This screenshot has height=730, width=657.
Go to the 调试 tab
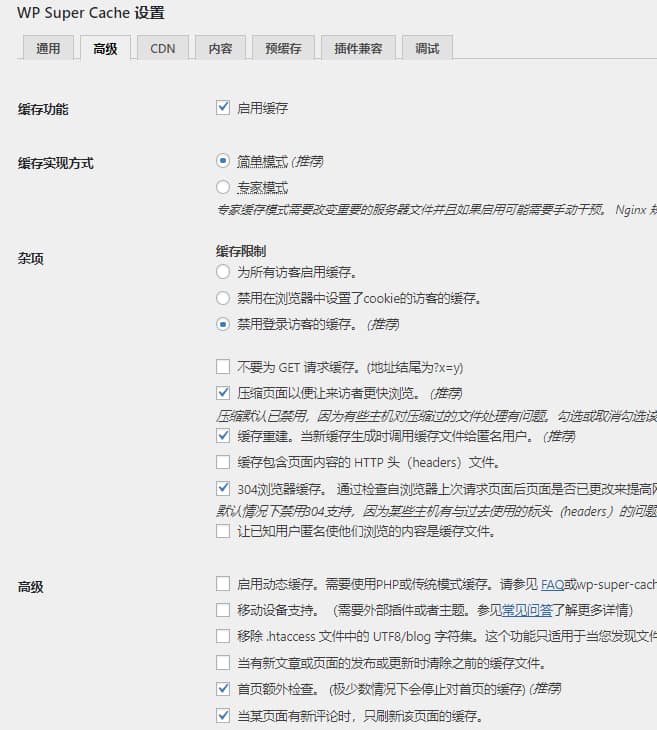pyautogui.click(x=427, y=48)
